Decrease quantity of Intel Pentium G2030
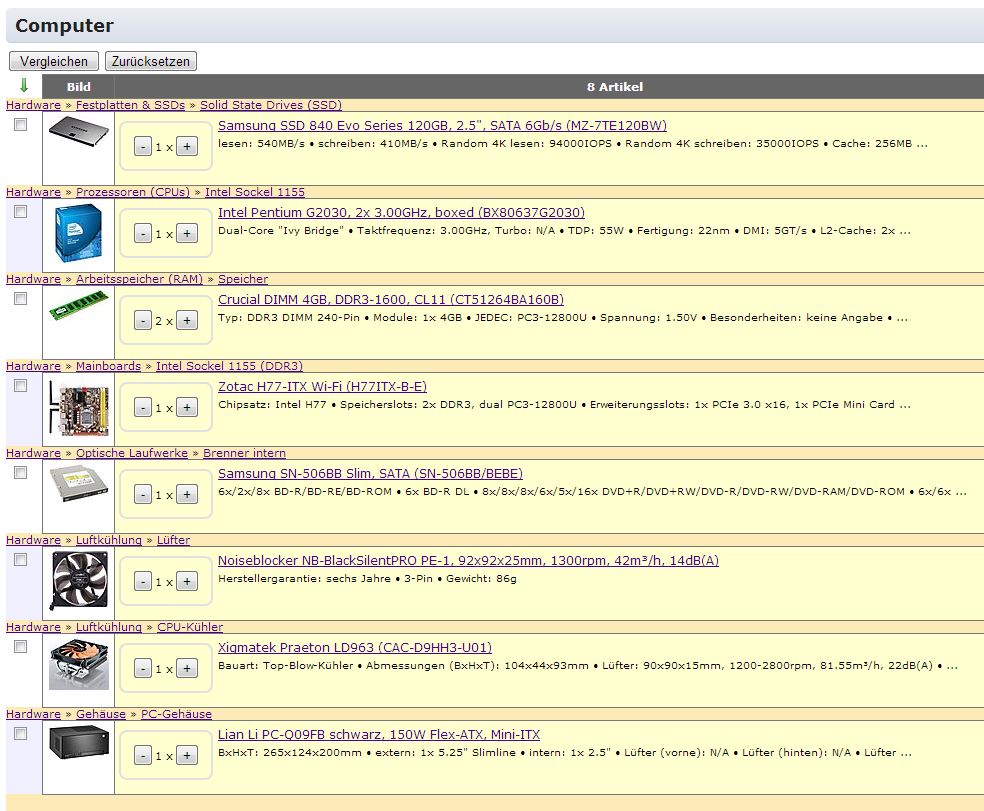The image size is (984, 811). click(143, 234)
